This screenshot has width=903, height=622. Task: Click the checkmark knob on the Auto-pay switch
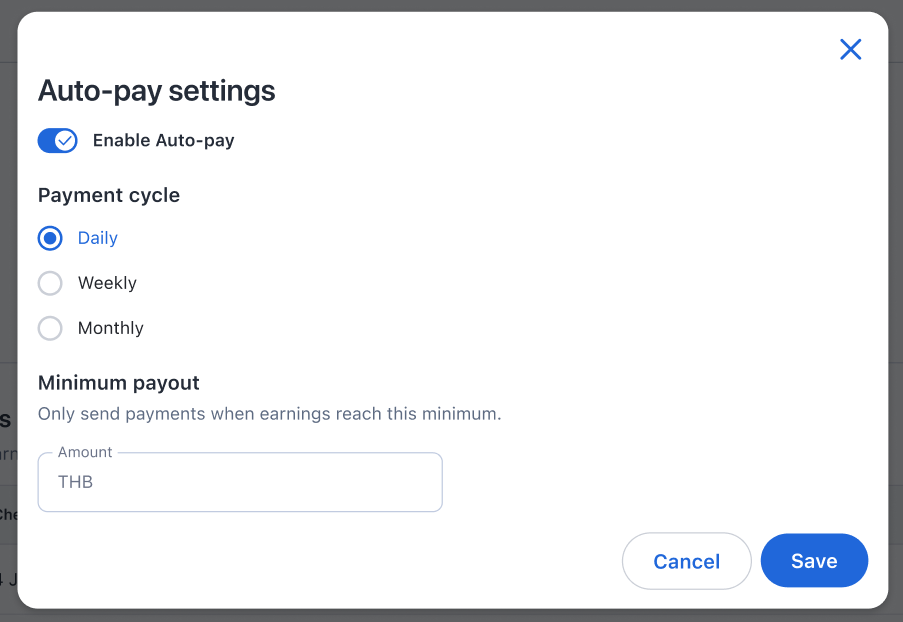(66, 141)
